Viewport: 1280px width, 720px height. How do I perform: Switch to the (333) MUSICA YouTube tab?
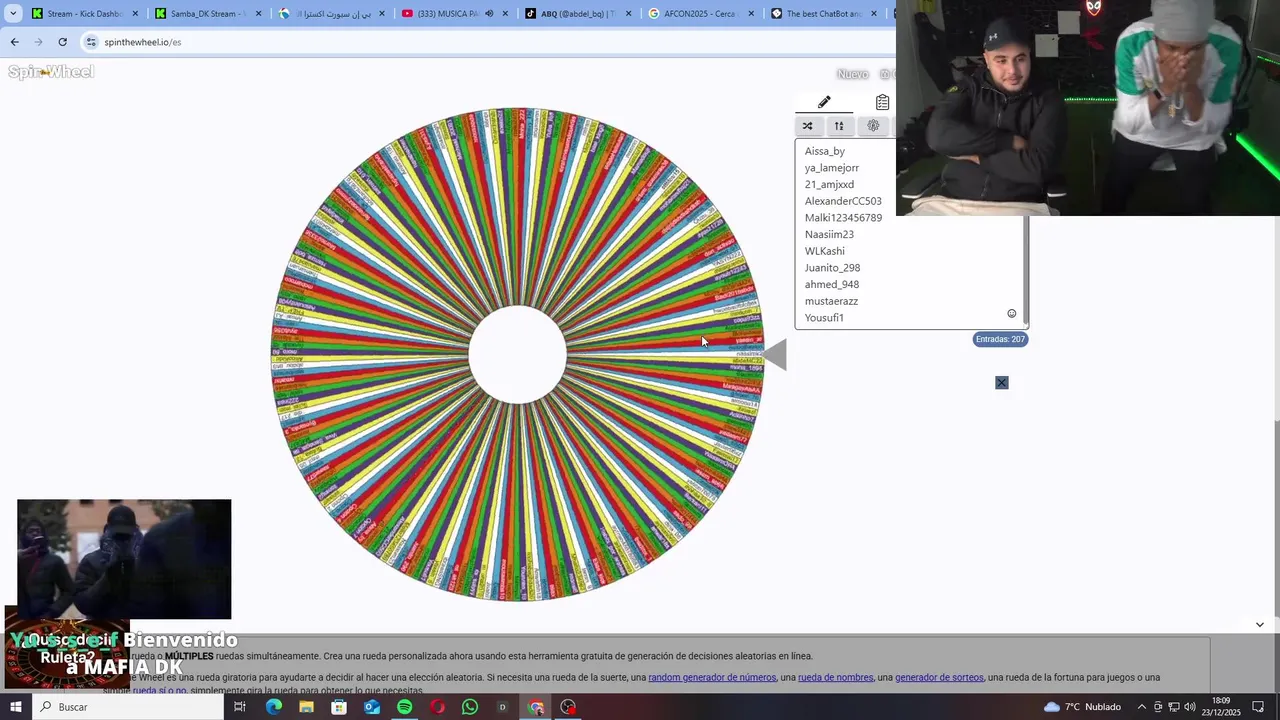point(457,14)
